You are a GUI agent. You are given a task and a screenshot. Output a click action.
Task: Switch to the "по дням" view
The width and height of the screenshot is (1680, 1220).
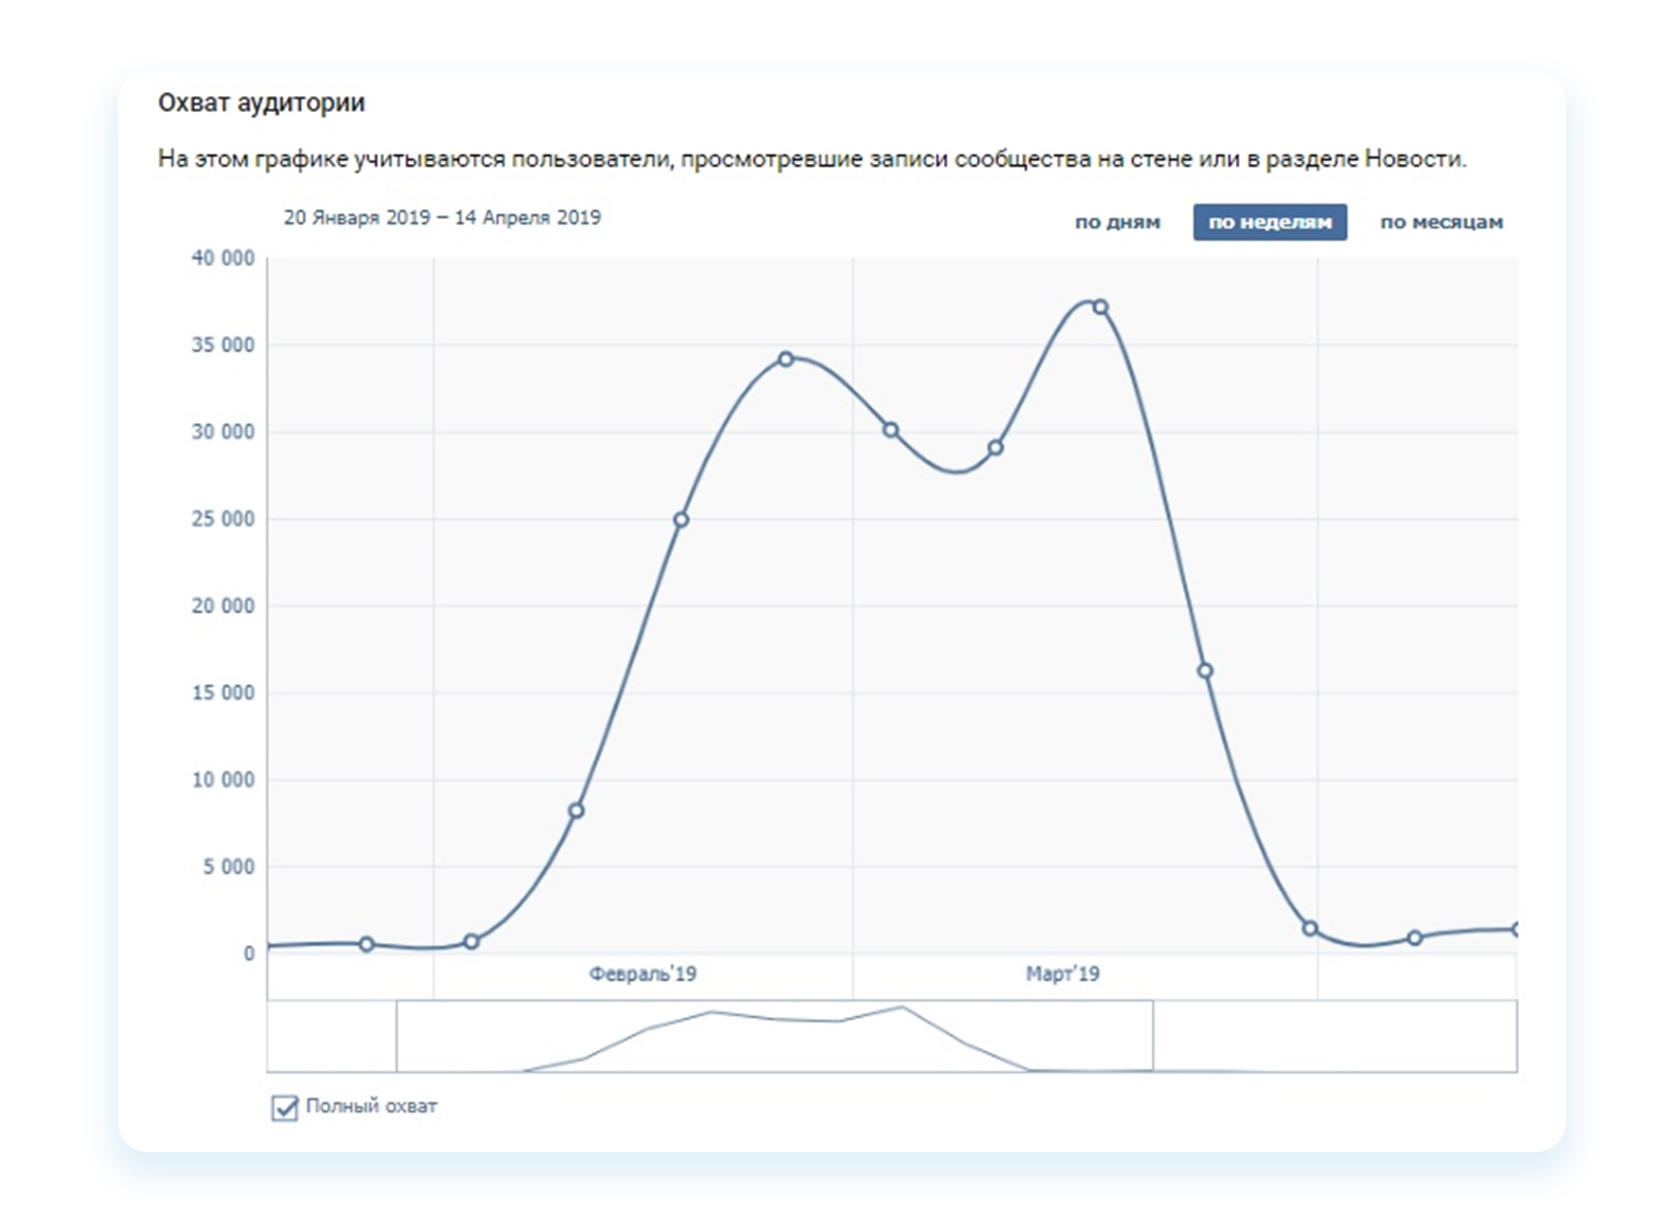pos(1117,222)
